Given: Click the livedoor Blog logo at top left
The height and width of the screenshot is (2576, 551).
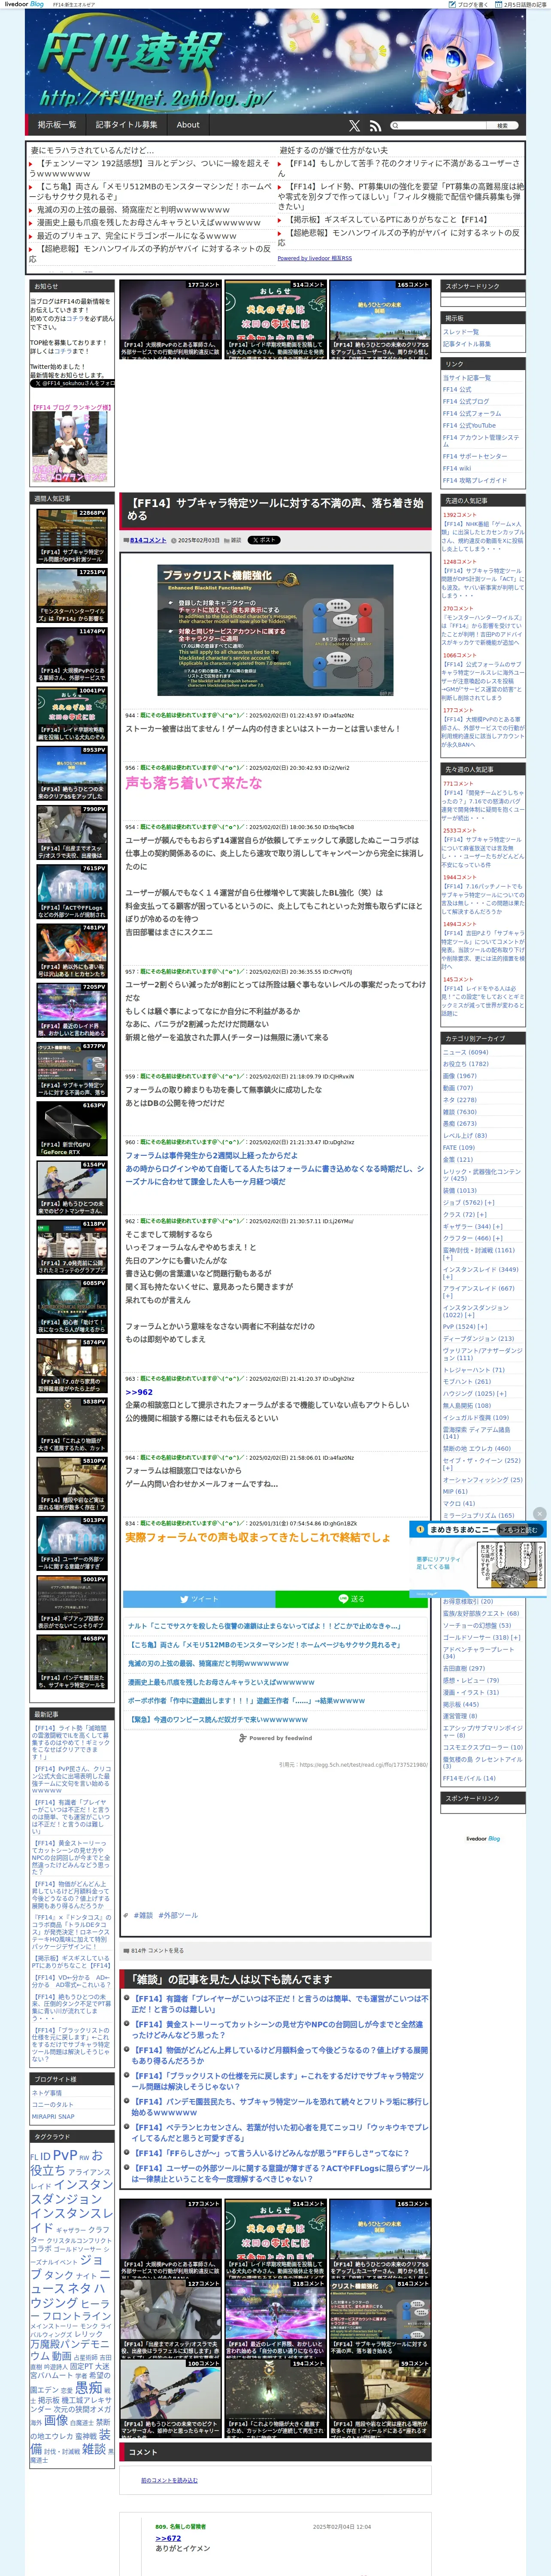Looking at the screenshot, I should click(24, 4).
